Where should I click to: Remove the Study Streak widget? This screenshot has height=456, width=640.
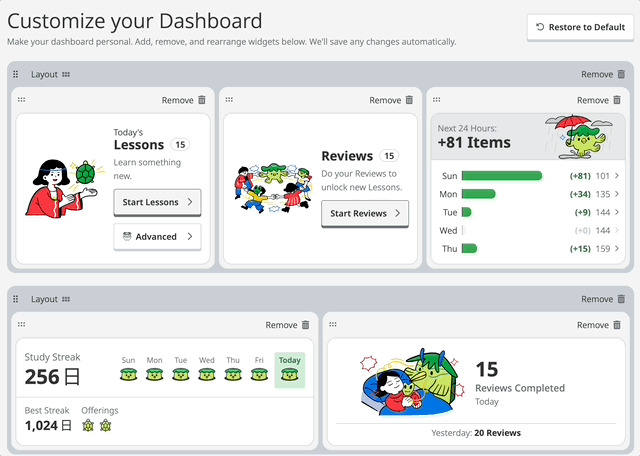coord(305,325)
